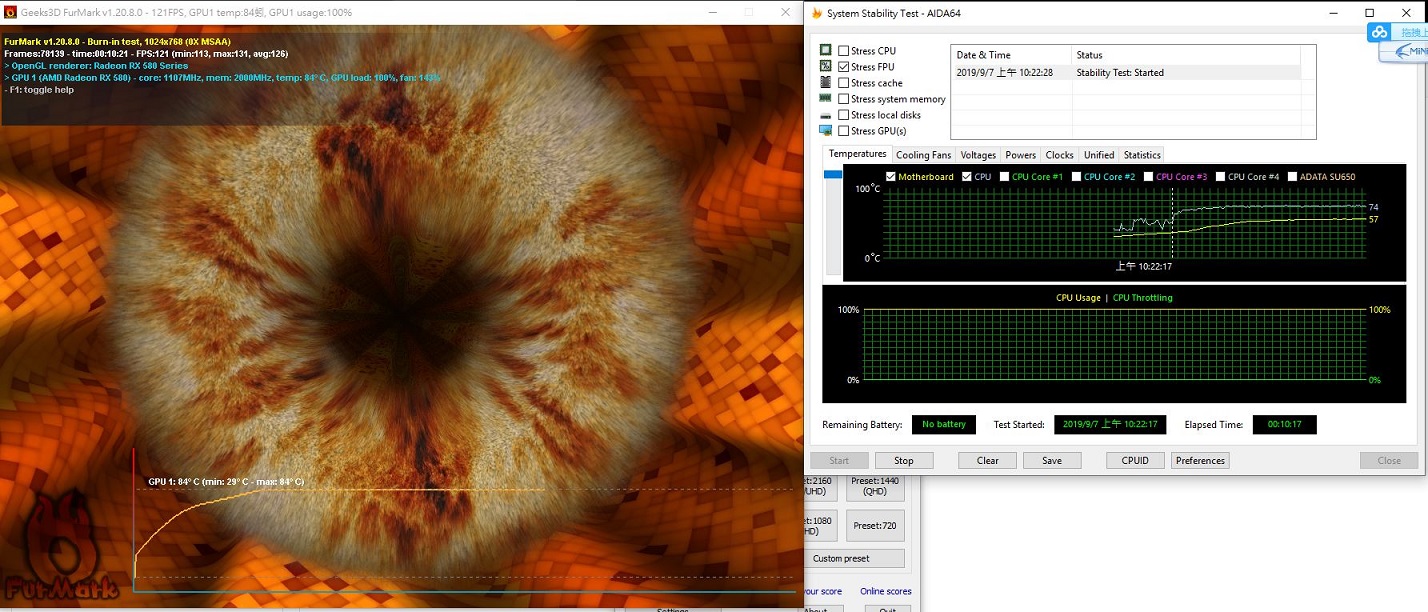Check the CPU Core #2 graph checkbox
The image size is (1428, 612).
coord(1077,177)
